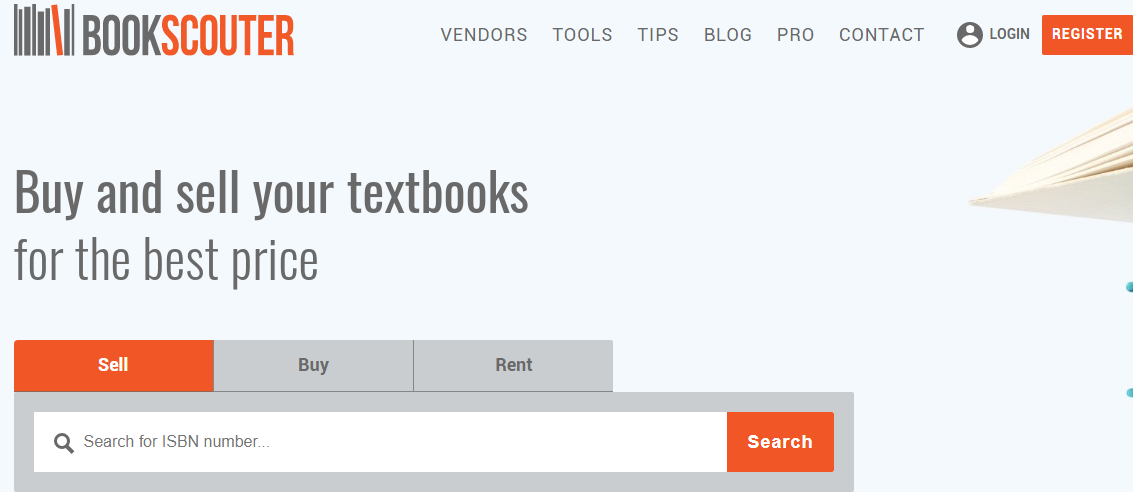Image resolution: width=1133 pixels, height=492 pixels.
Task: Open the Blog link
Action: [728, 35]
